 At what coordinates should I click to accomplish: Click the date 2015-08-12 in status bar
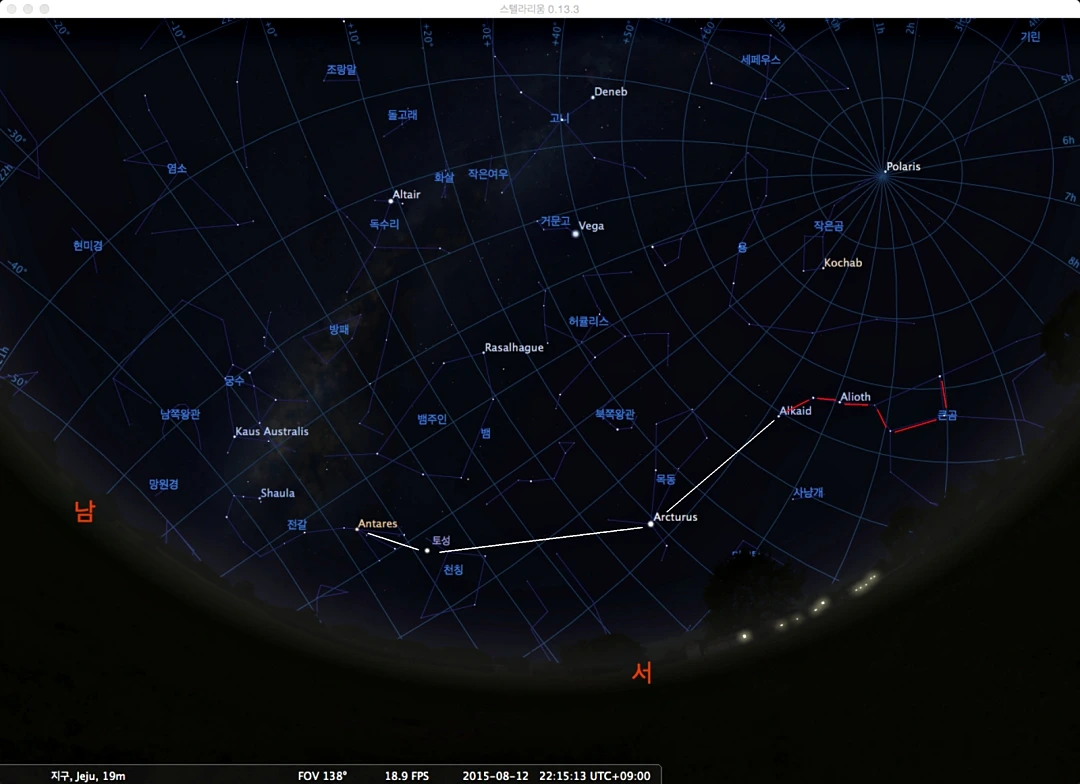(x=495, y=776)
